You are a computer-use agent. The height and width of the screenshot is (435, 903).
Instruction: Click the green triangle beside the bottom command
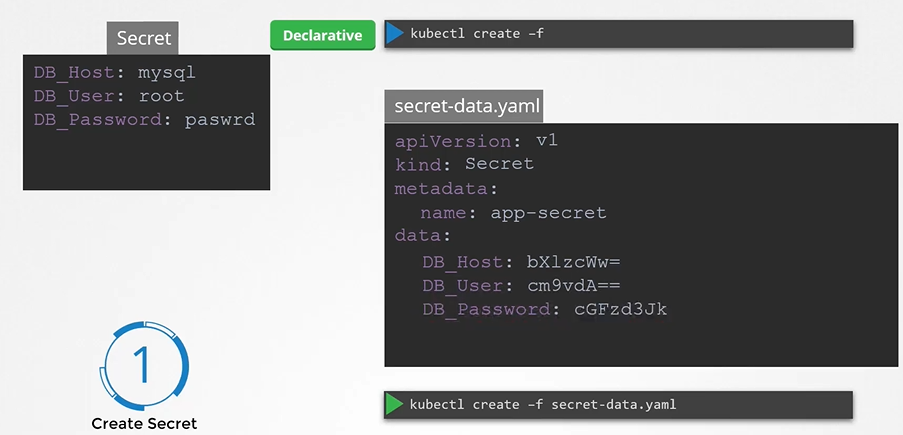point(395,404)
